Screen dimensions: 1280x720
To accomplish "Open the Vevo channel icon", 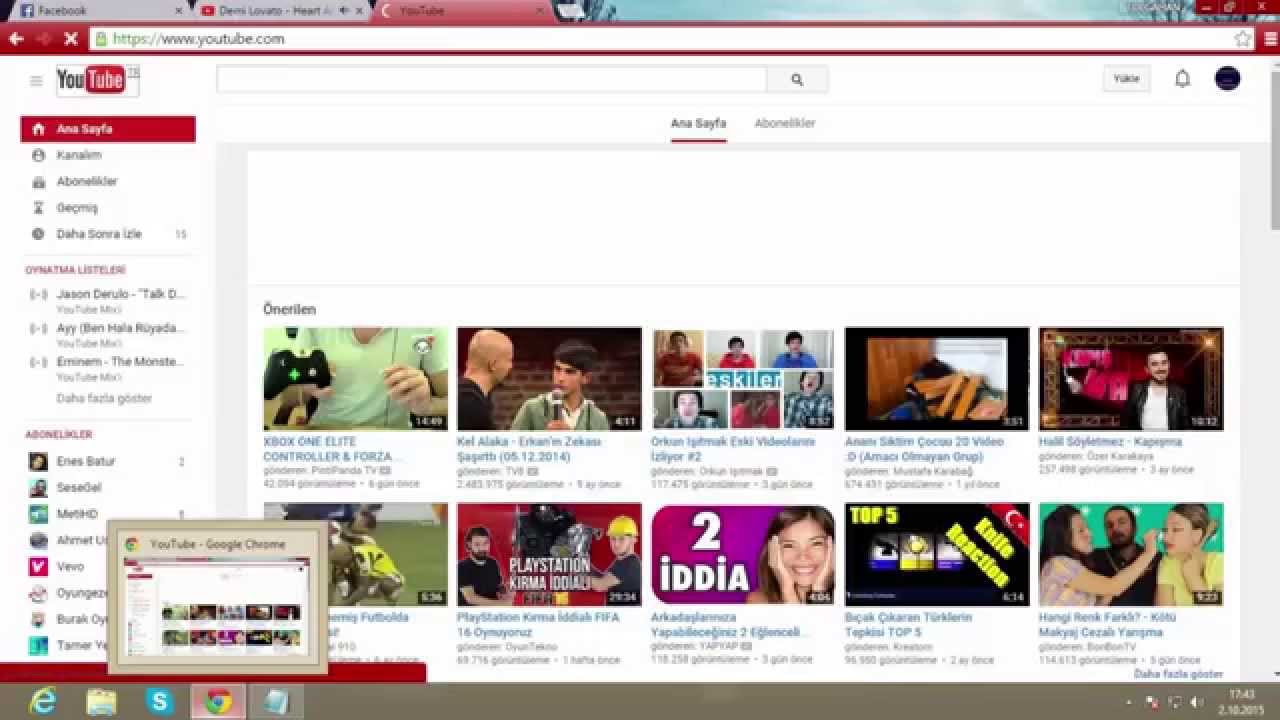I will click(x=39, y=566).
